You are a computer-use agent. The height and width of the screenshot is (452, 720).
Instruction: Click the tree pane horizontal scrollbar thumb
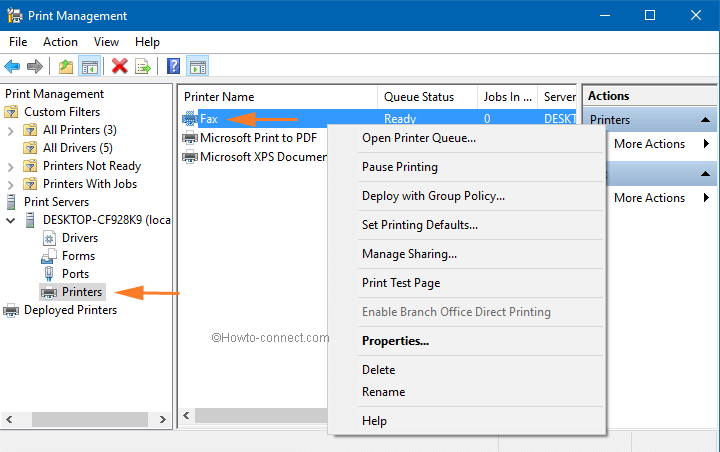pos(90,419)
